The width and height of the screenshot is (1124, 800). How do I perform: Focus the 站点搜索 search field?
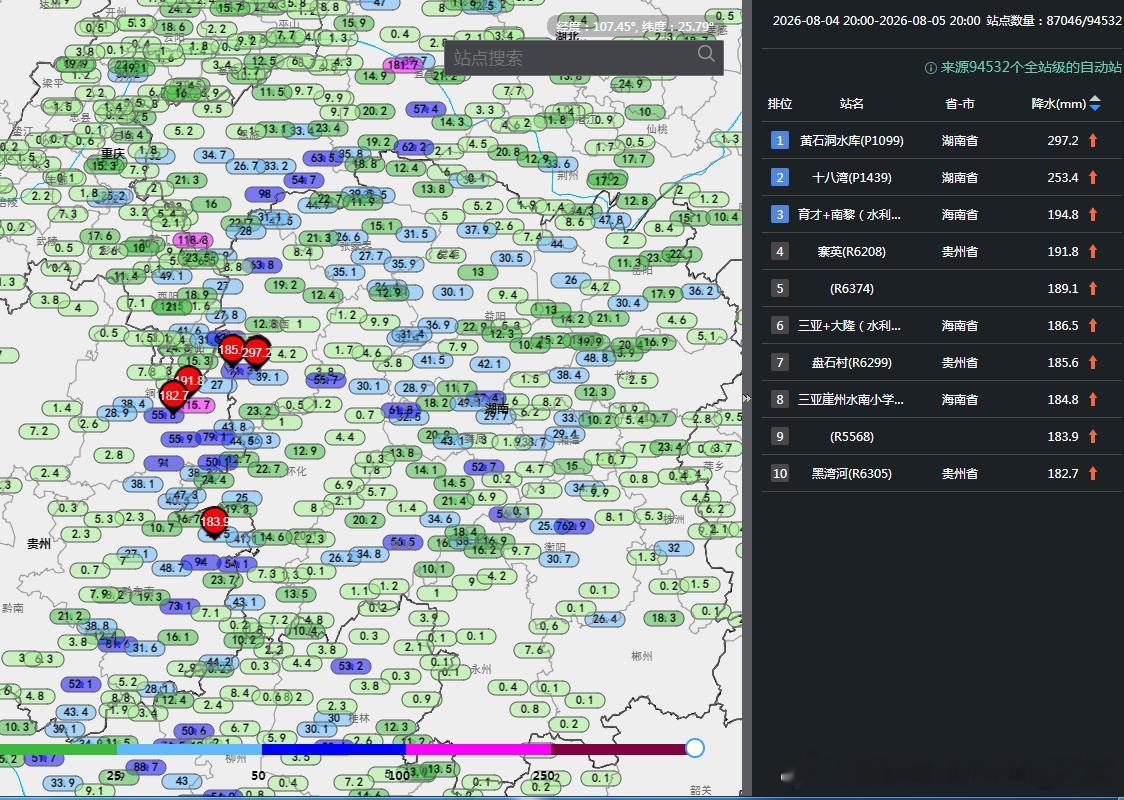pos(584,58)
